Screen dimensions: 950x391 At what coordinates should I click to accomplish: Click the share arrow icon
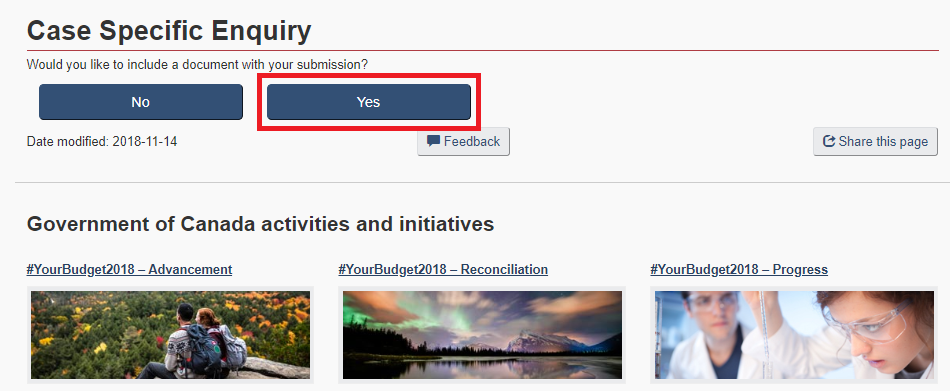[x=829, y=141]
